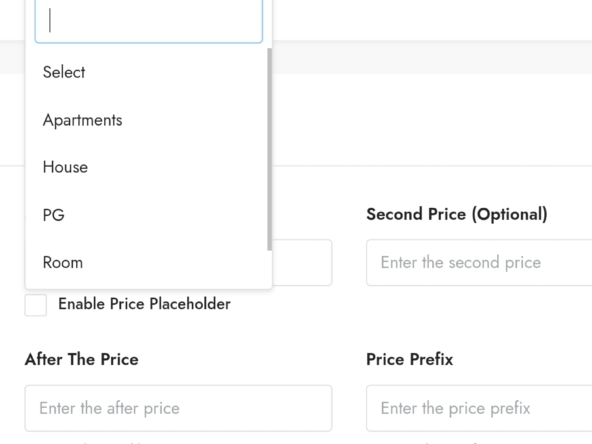Click the dropdown list's vertical scrollbar thumb
The width and height of the screenshot is (592, 444).
[269, 149]
